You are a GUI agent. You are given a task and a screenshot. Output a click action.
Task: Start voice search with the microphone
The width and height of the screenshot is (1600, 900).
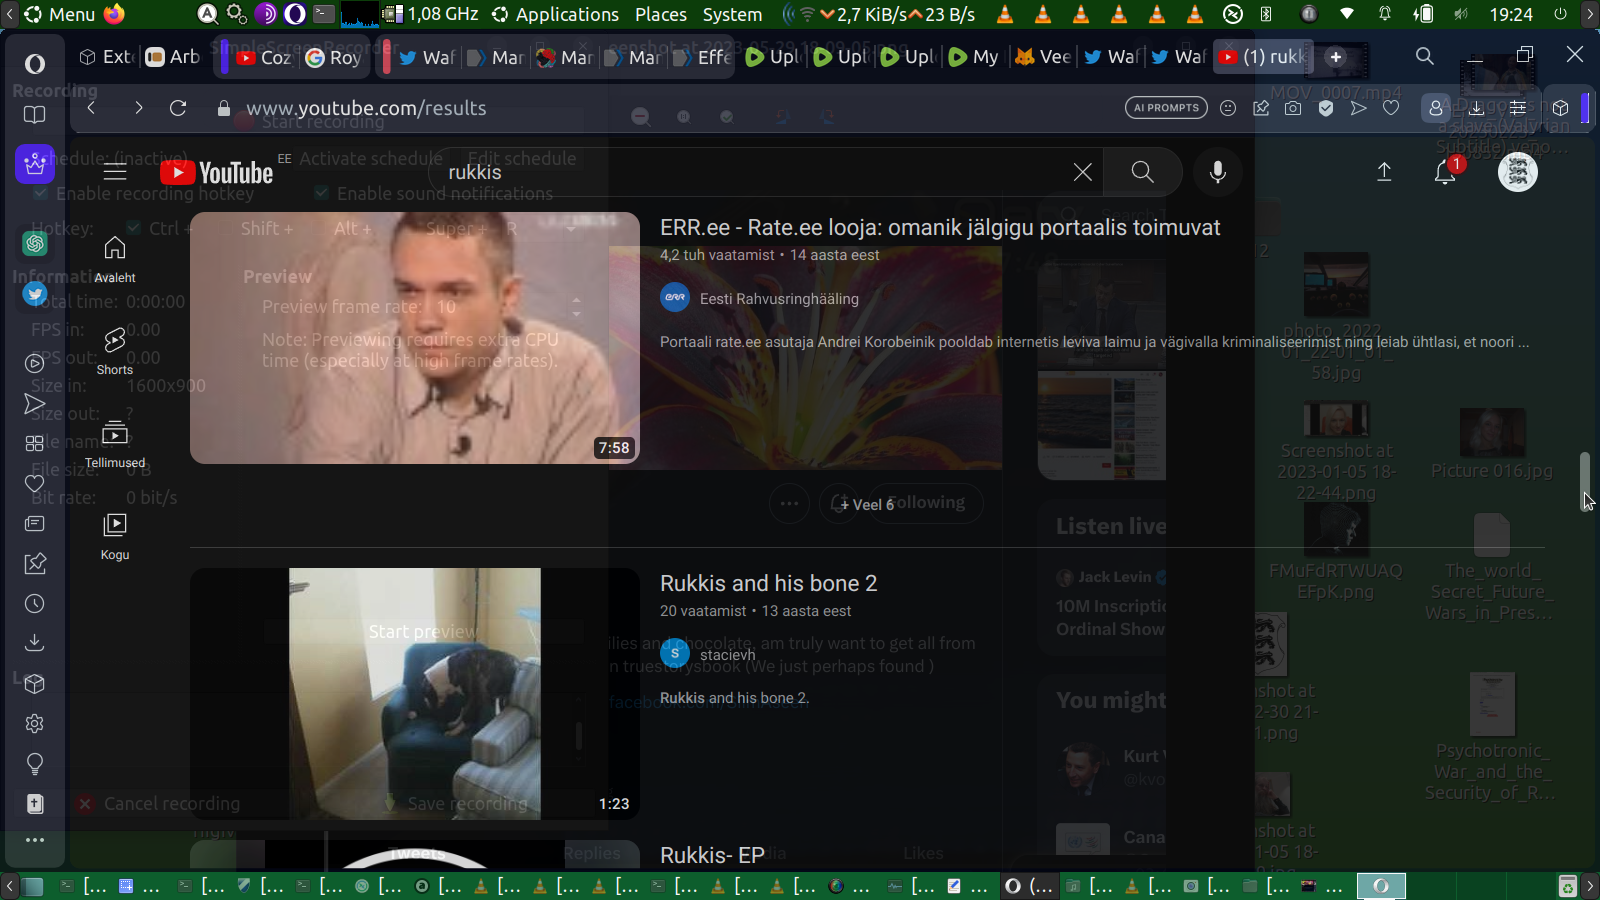click(x=1217, y=172)
